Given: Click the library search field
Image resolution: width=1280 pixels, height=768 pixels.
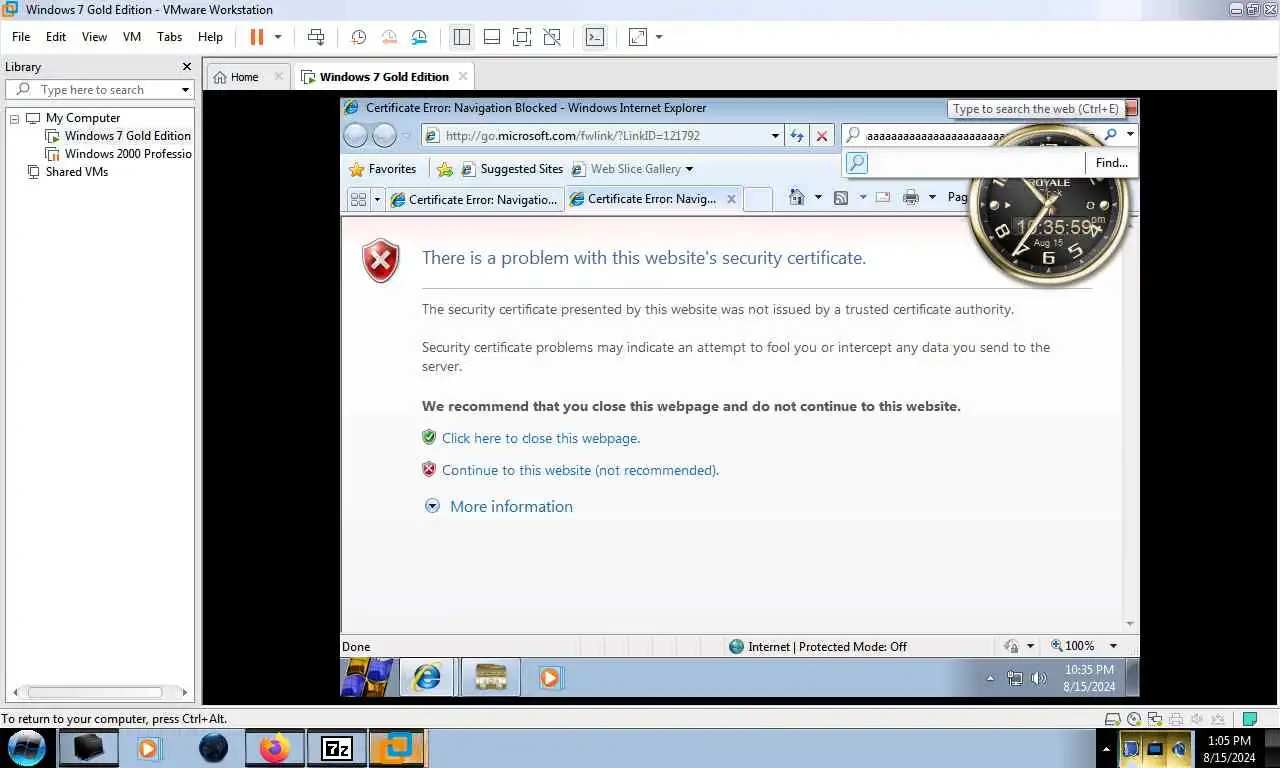Looking at the screenshot, I should pos(100,90).
